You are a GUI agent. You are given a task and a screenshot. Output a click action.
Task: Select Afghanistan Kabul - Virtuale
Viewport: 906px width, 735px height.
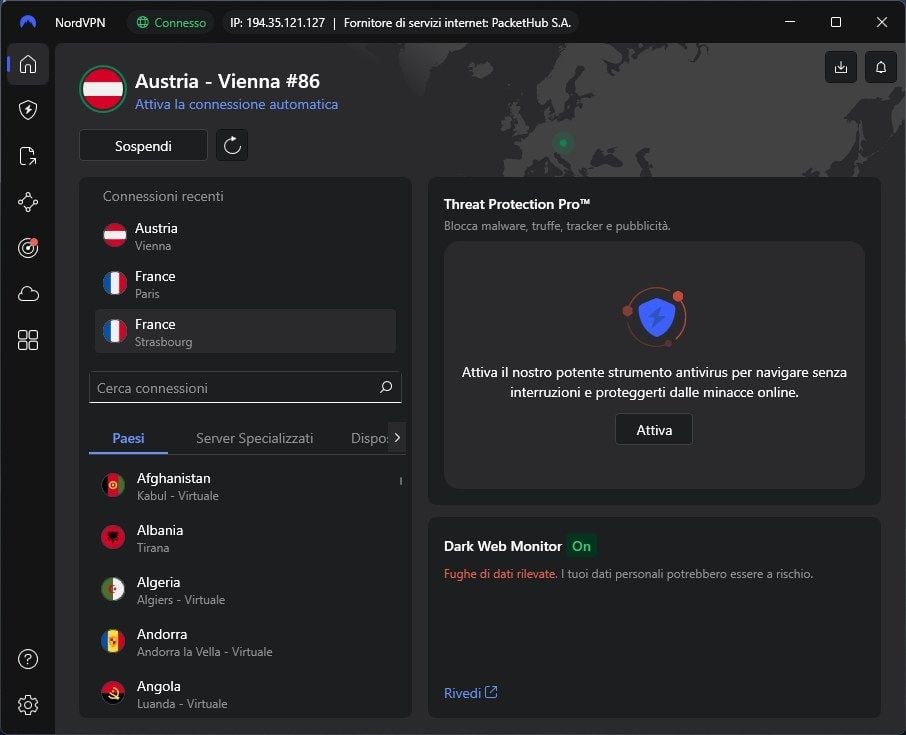click(x=245, y=486)
